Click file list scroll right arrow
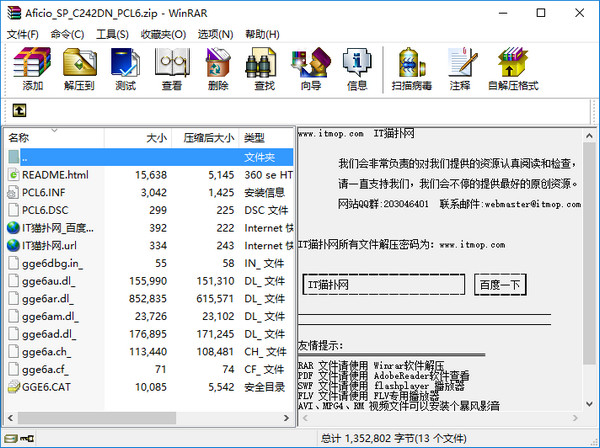Image resolution: width=600 pixels, height=448 pixels. tap(286, 418)
